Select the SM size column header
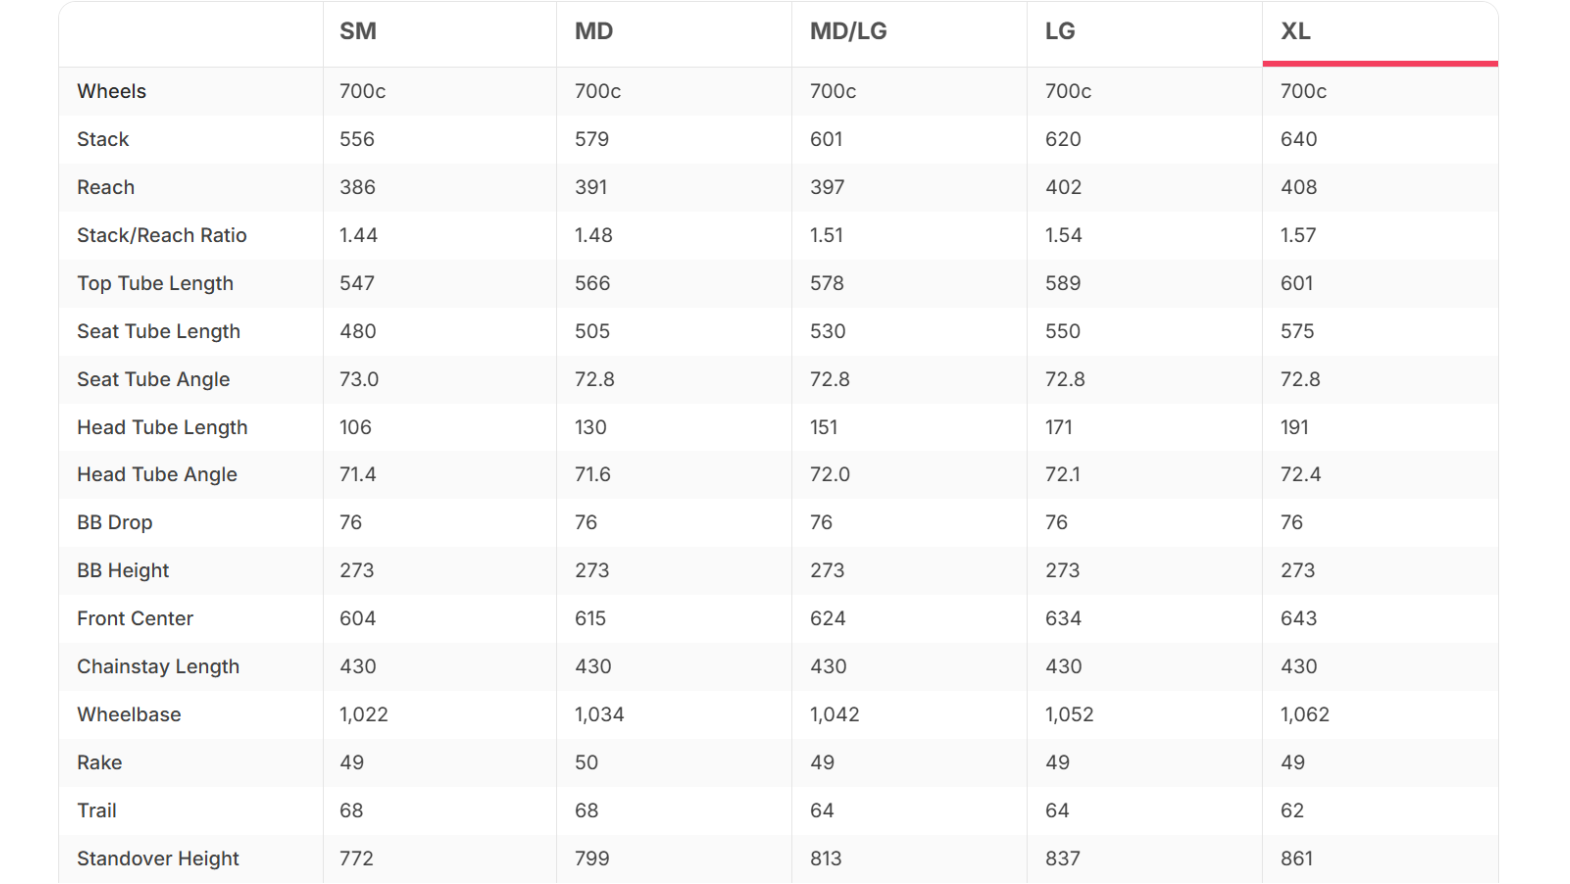Viewport: 1570px width, 884px height. (x=357, y=31)
